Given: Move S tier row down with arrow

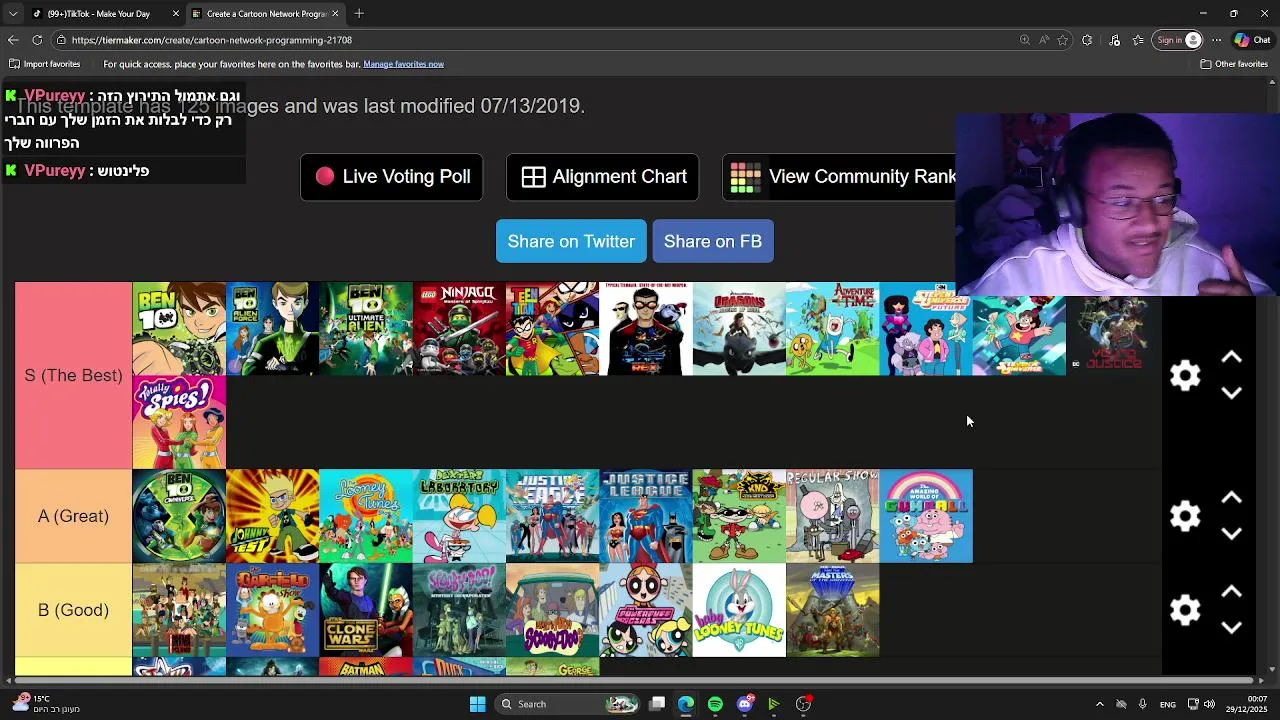Looking at the screenshot, I should coord(1231,393).
